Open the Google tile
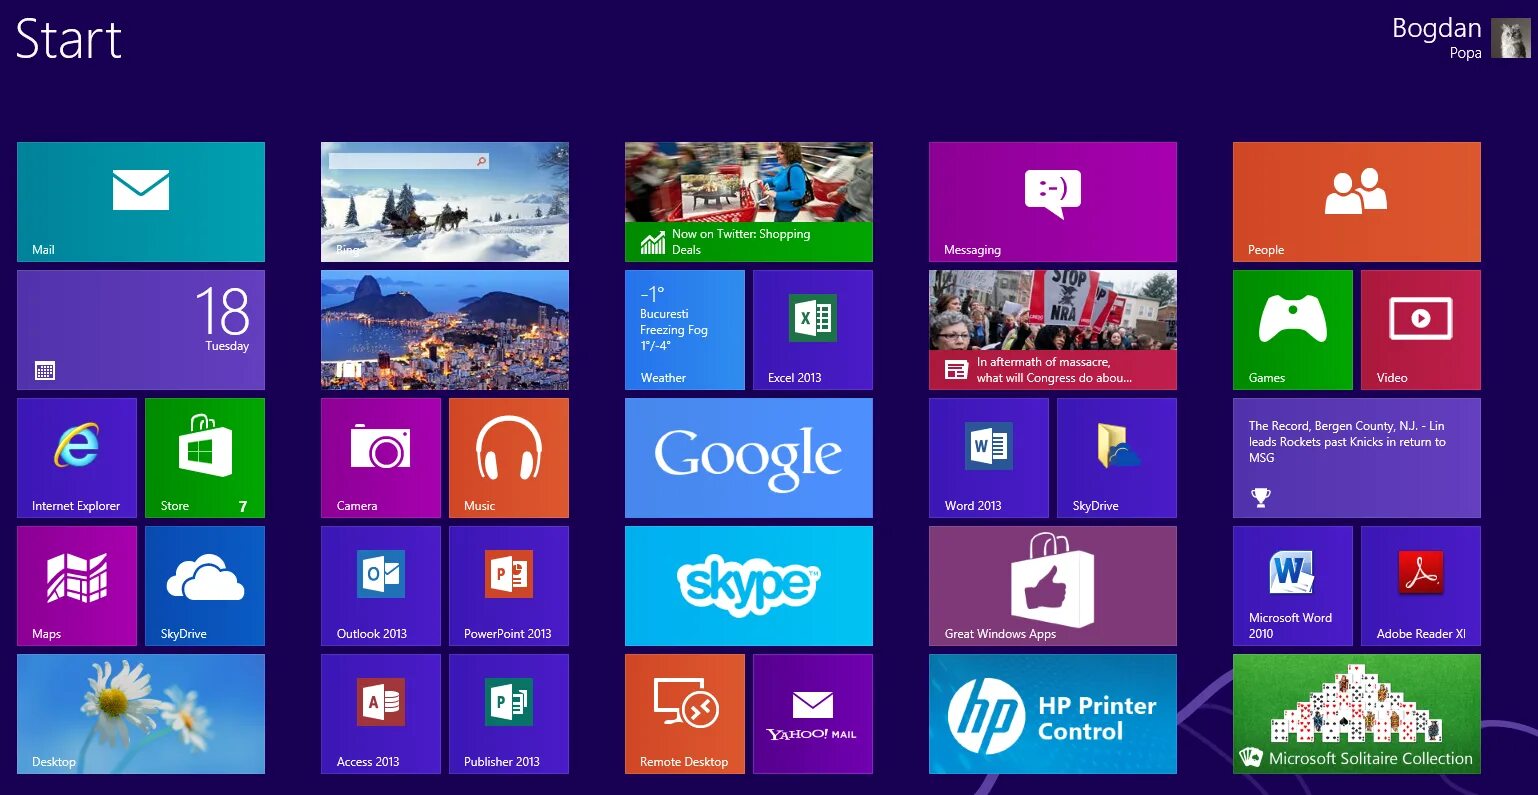Viewport: 1538px width, 795px height. pyautogui.click(x=749, y=458)
